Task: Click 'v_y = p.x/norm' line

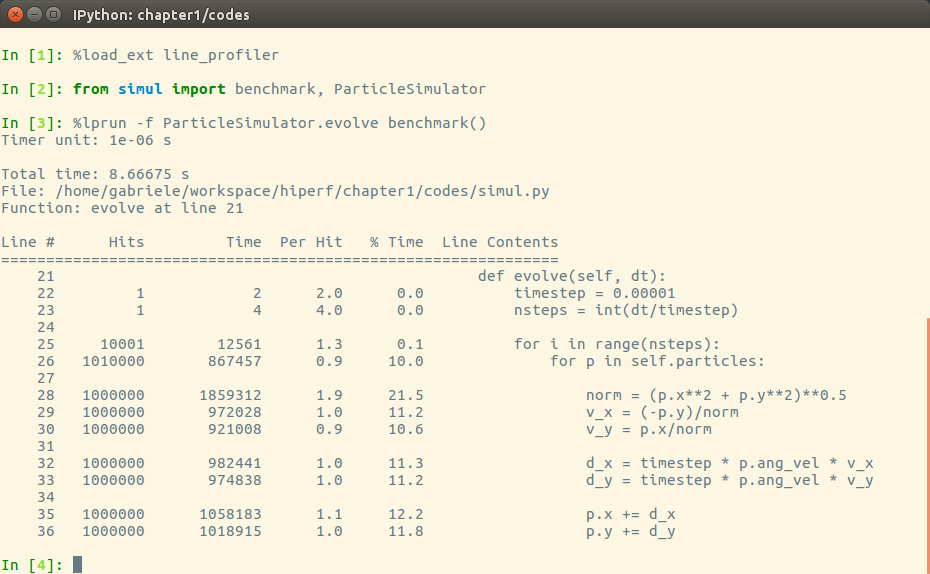Action: pyautogui.click(x=648, y=429)
